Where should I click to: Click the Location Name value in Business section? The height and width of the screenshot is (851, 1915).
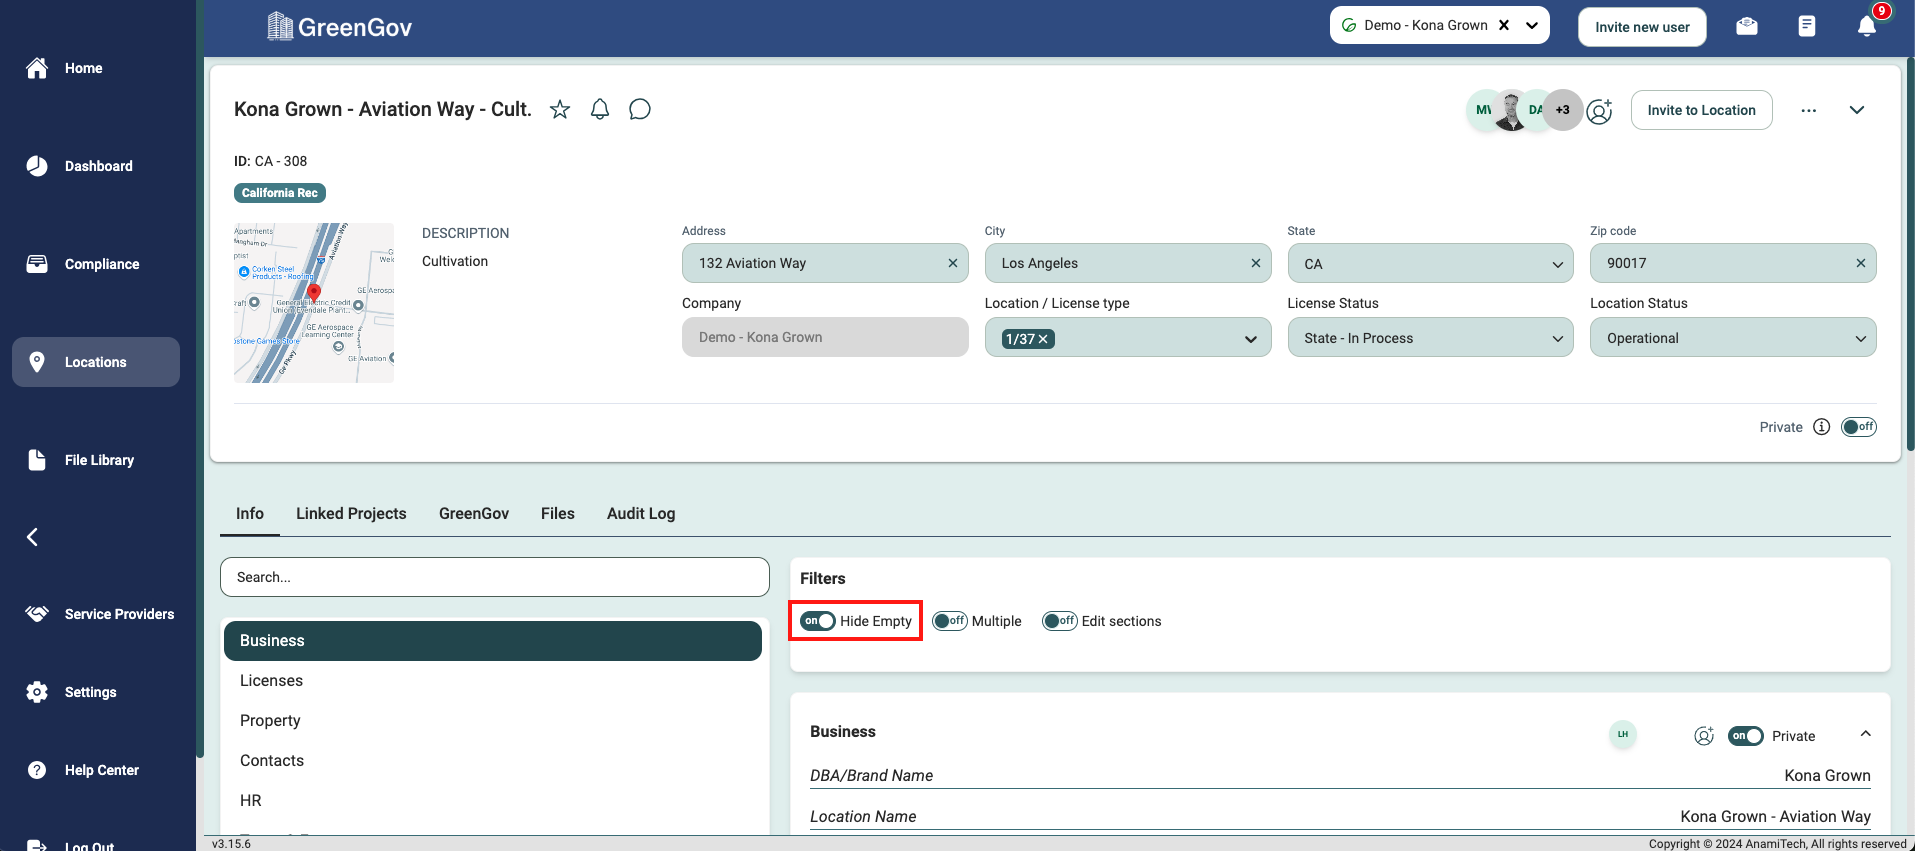[x=1775, y=816]
